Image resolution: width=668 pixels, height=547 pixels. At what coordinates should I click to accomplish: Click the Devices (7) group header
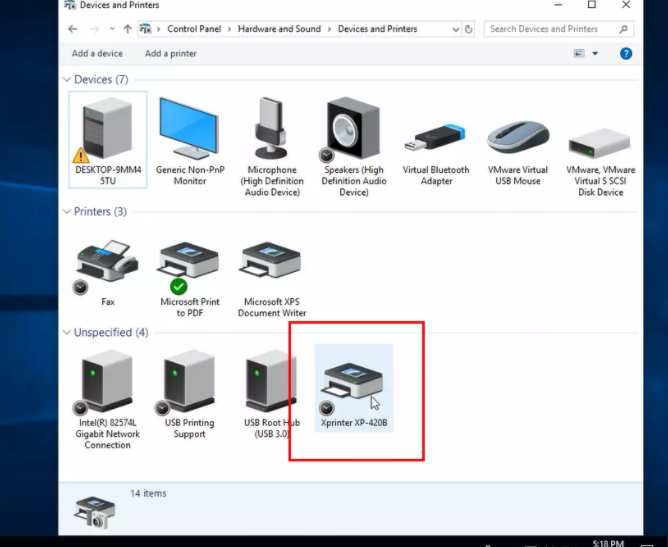coord(101,80)
